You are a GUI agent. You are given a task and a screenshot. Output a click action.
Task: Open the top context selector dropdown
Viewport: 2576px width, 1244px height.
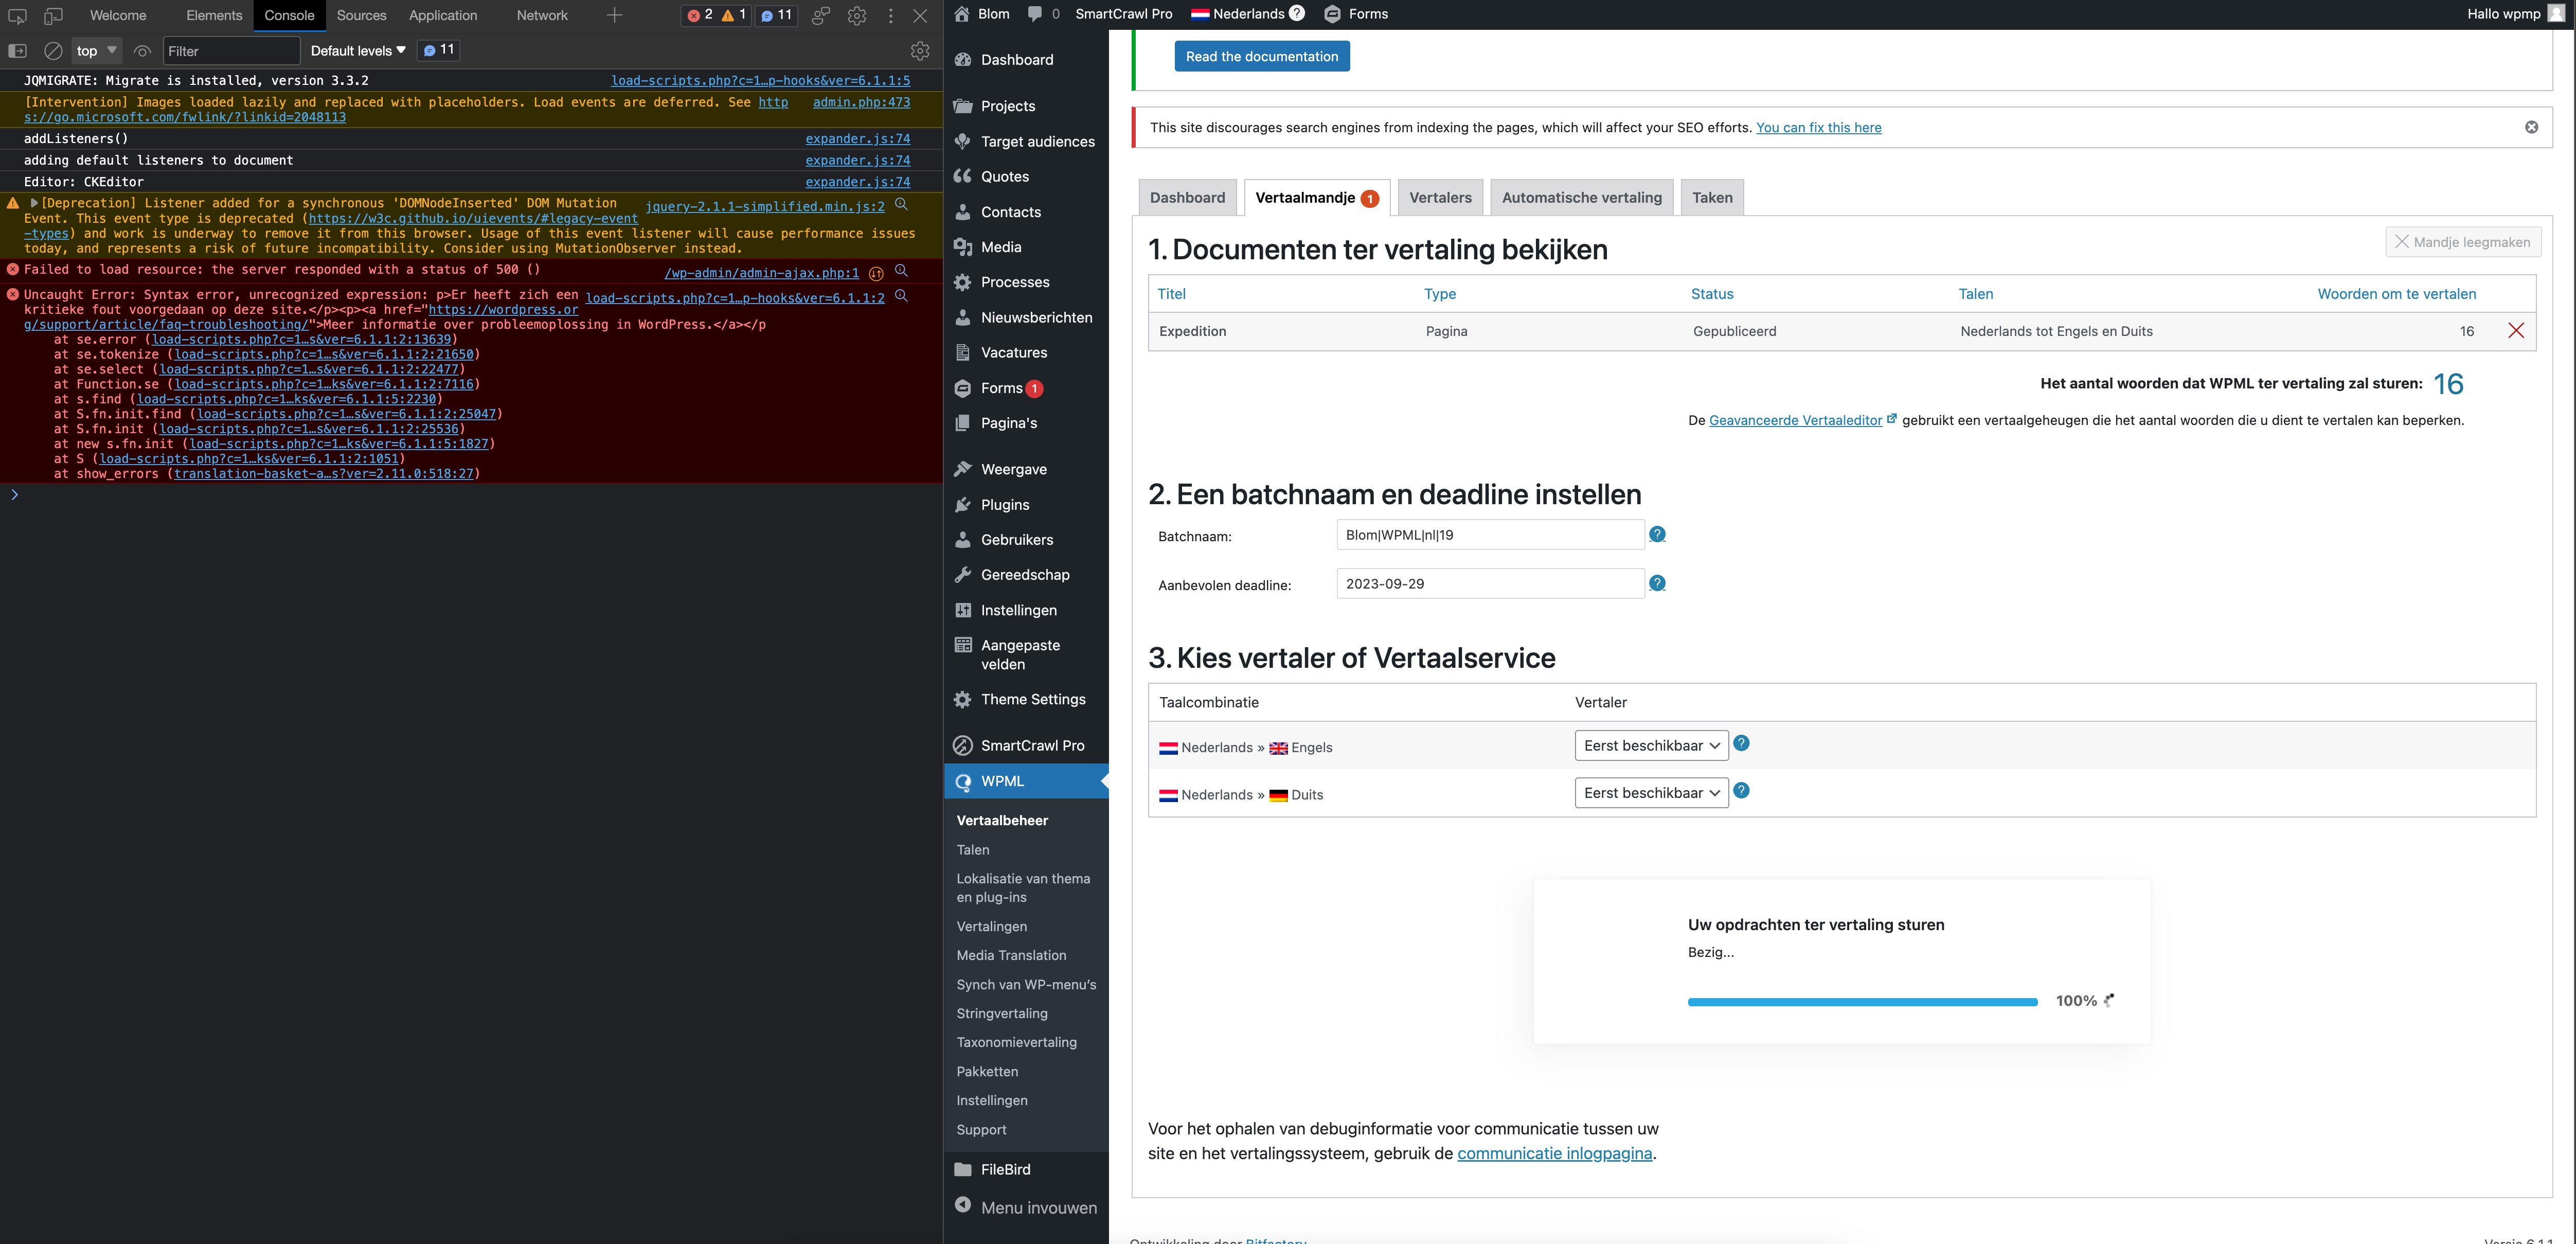pyautogui.click(x=97, y=51)
